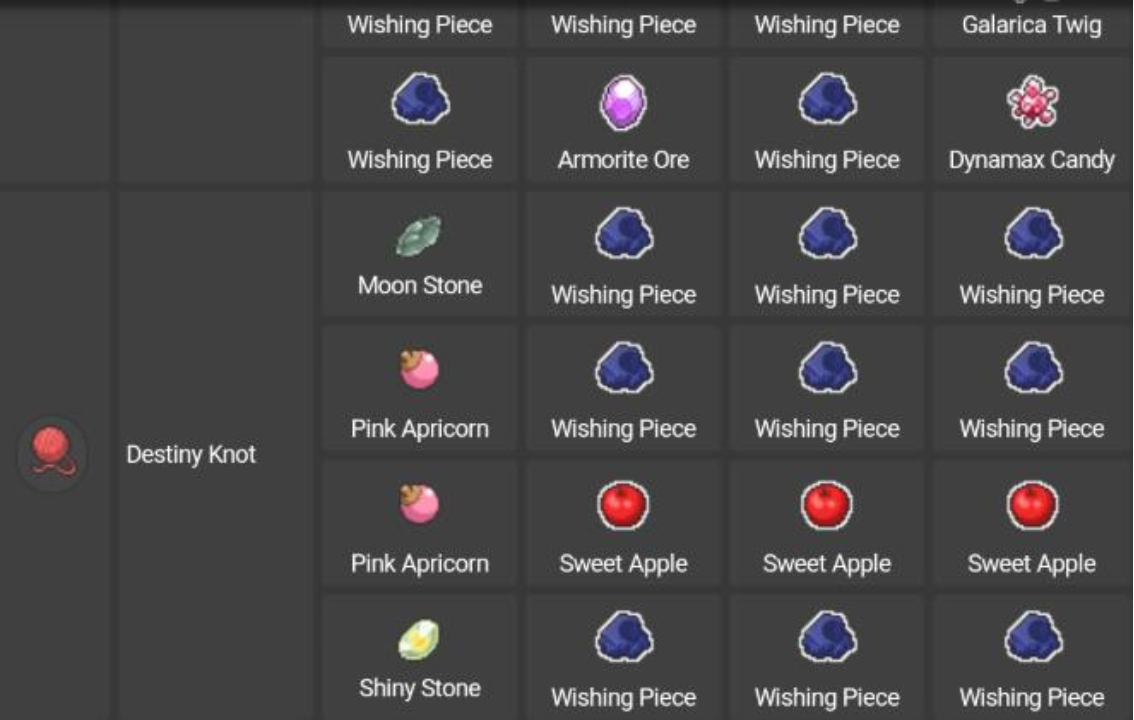Click the Wishing Piece icon directly below Dynamax Candy

(x=1031, y=237)
